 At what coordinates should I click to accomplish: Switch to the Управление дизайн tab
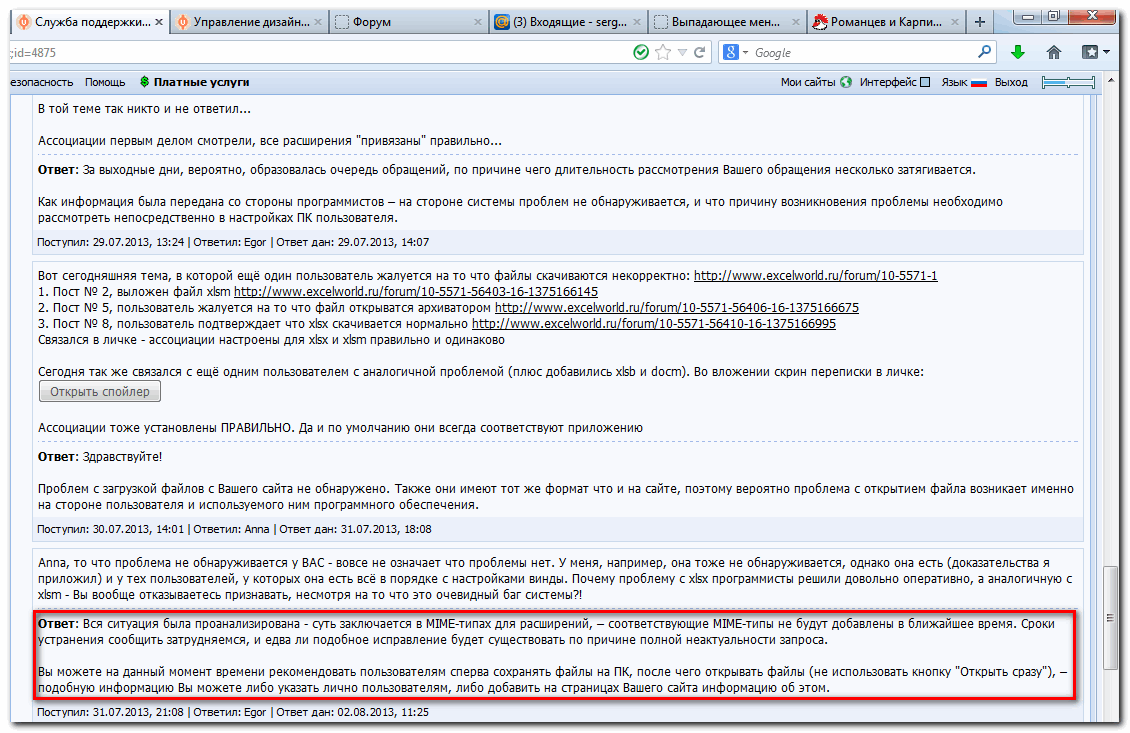[252, 22]
